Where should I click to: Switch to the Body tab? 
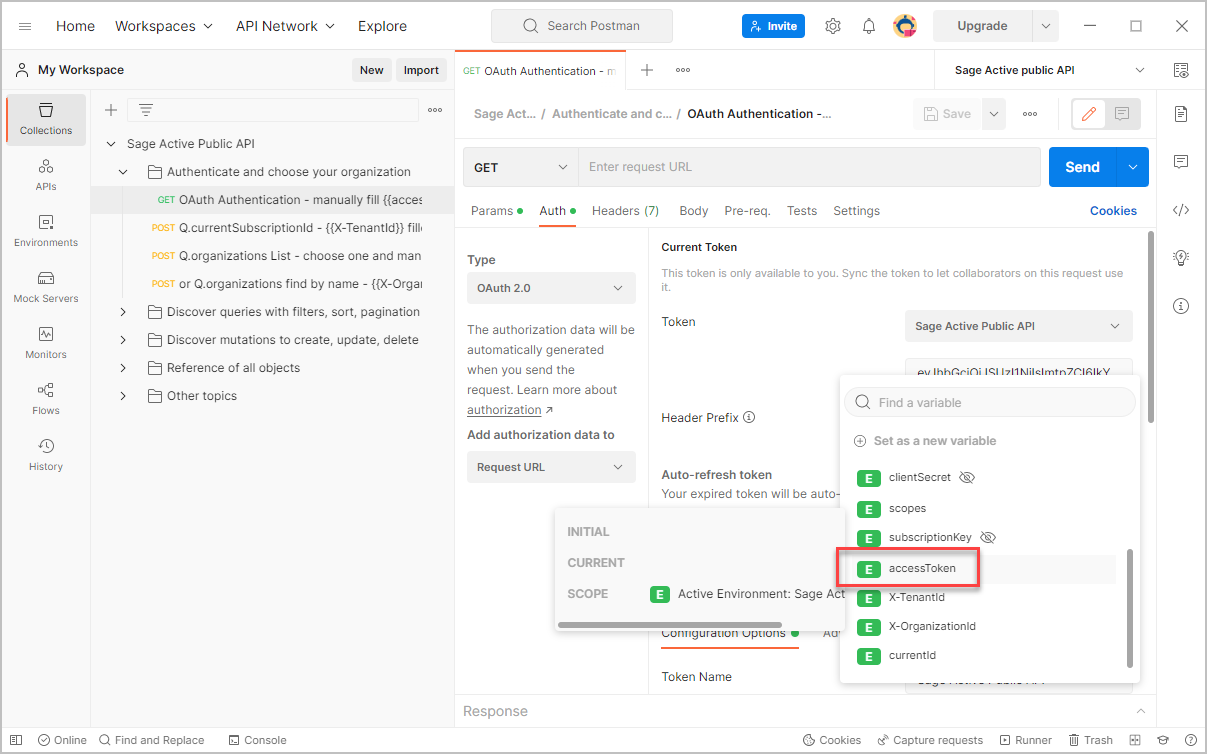pyautogui.click(x=694, y=211)
